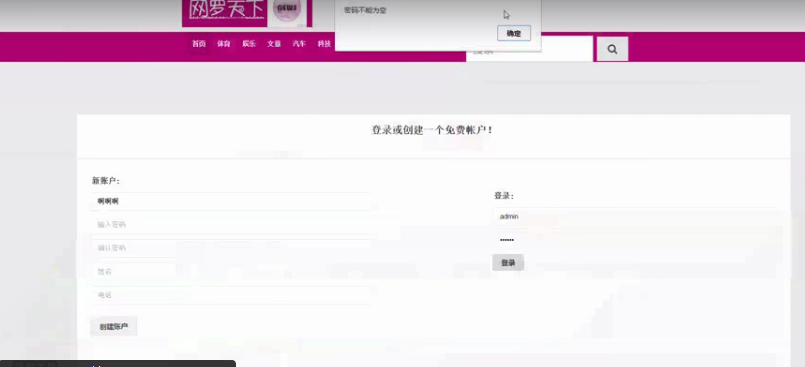Open the 首页 navigation item
Screen dimensions: 805x367
click(199, 44)
